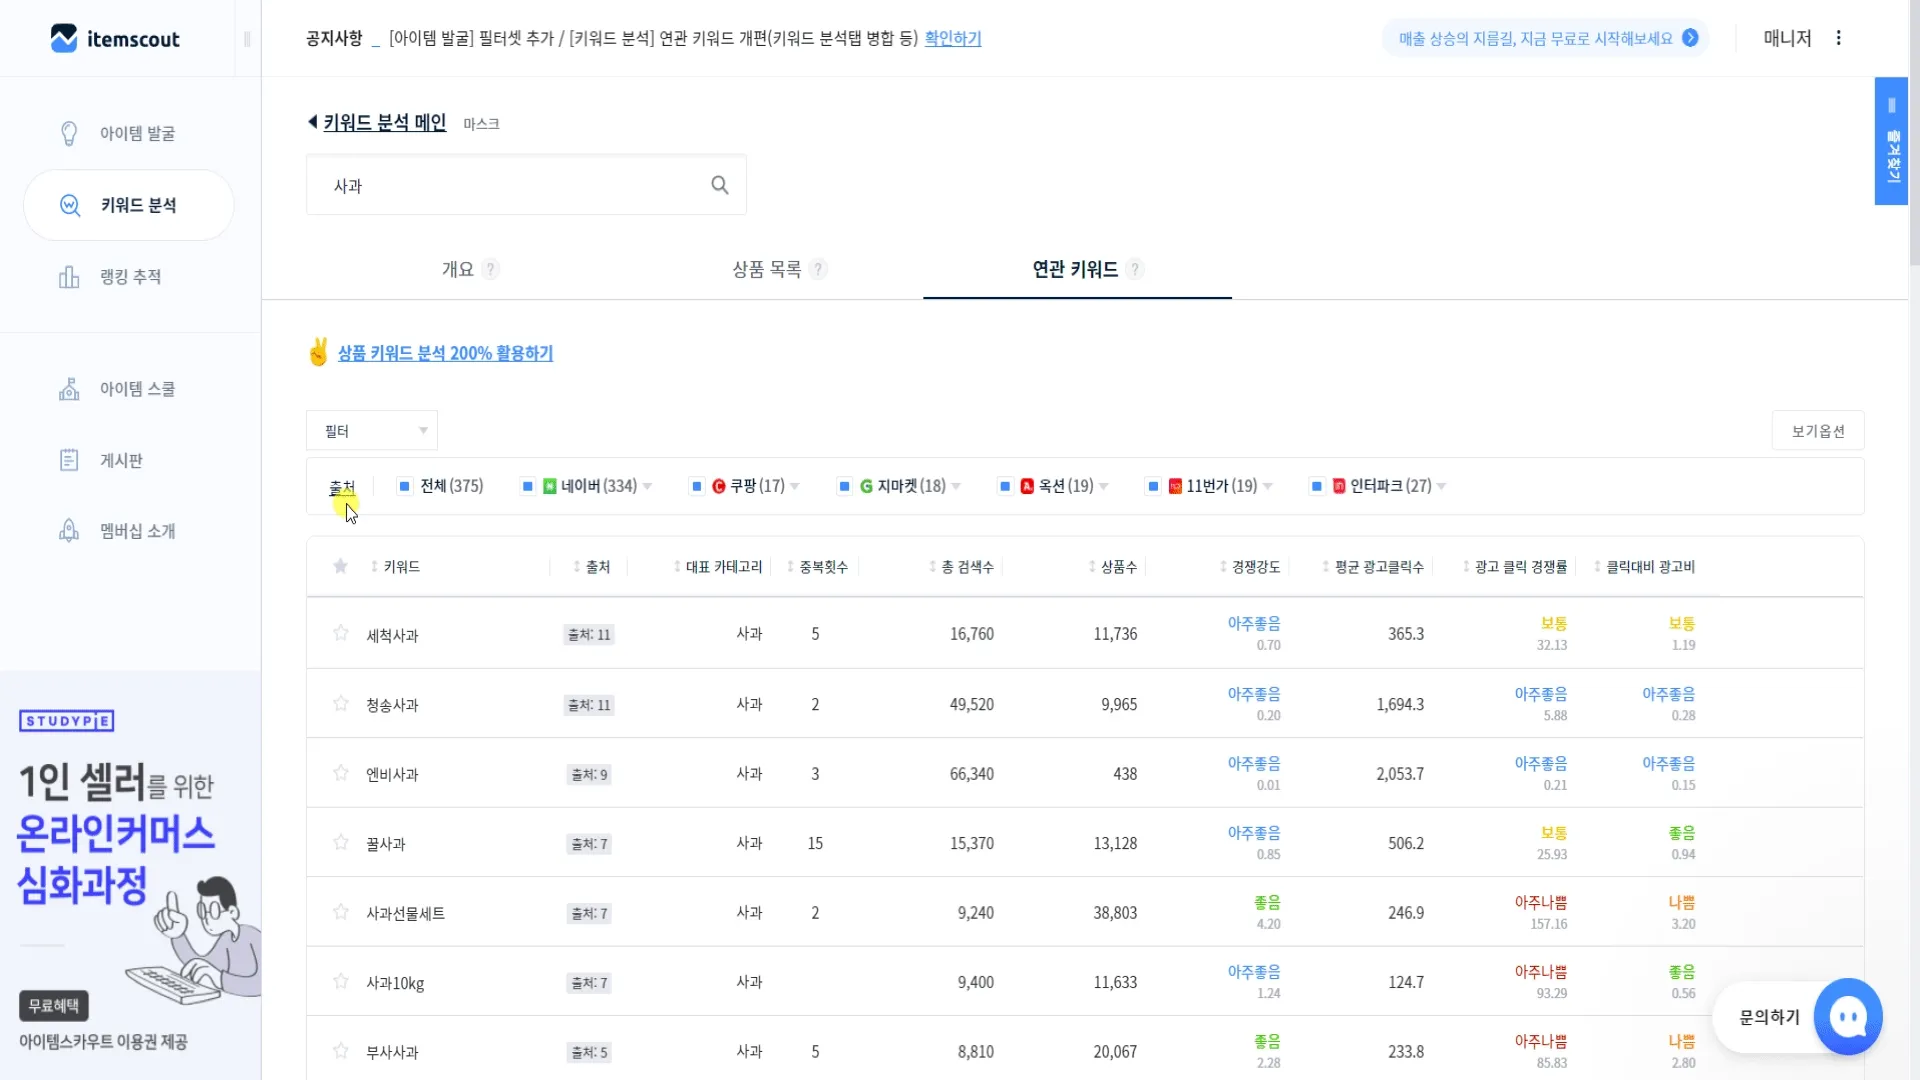The width and height of the screenshot is (1920, 1080).
Task: Favorite the 세척사과 row star
Action: click(x=341, y=633)
